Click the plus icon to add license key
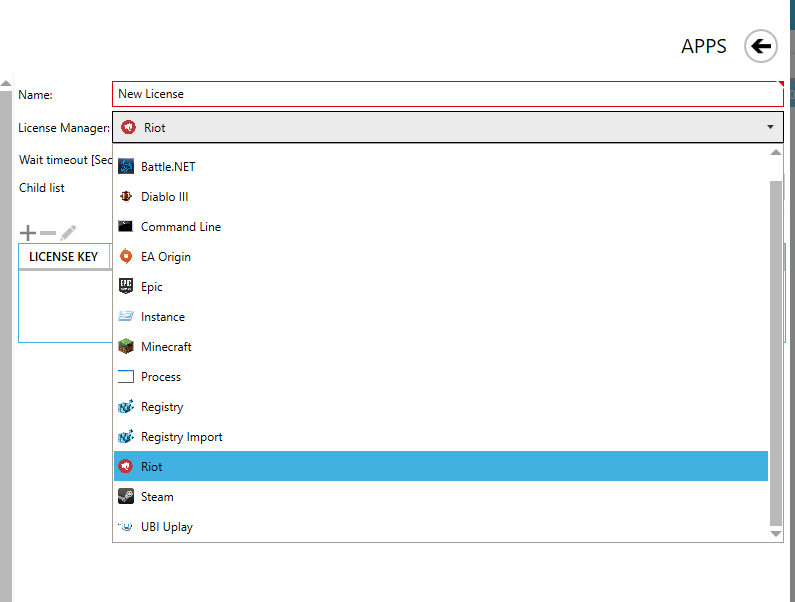795x602 pixels. [28, 233]
